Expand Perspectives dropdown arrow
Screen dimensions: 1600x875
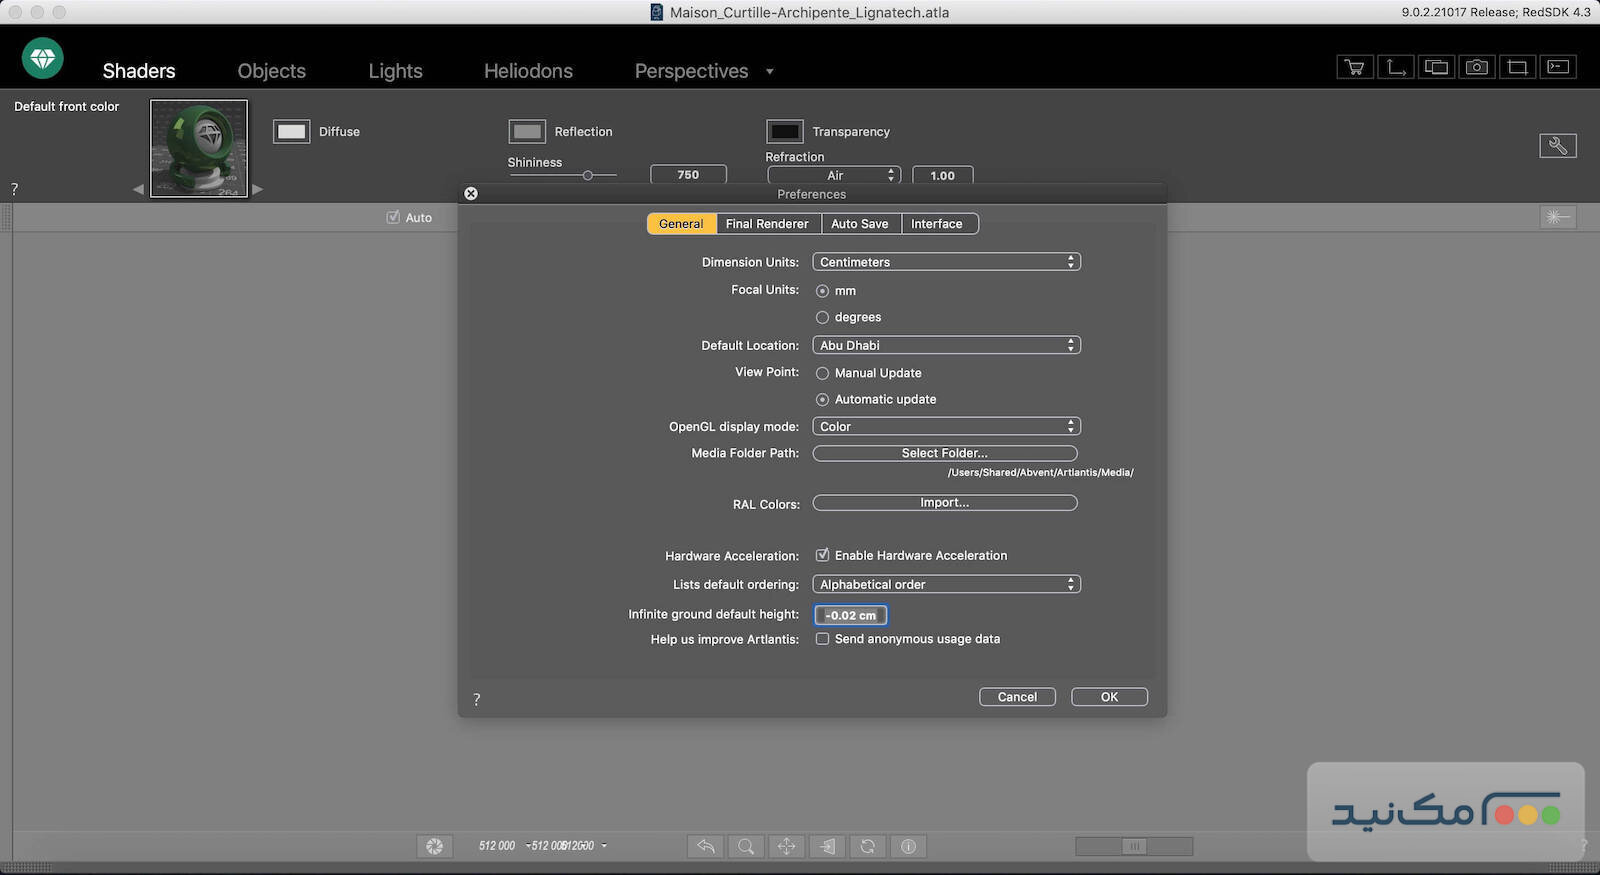tap(769, 72)
